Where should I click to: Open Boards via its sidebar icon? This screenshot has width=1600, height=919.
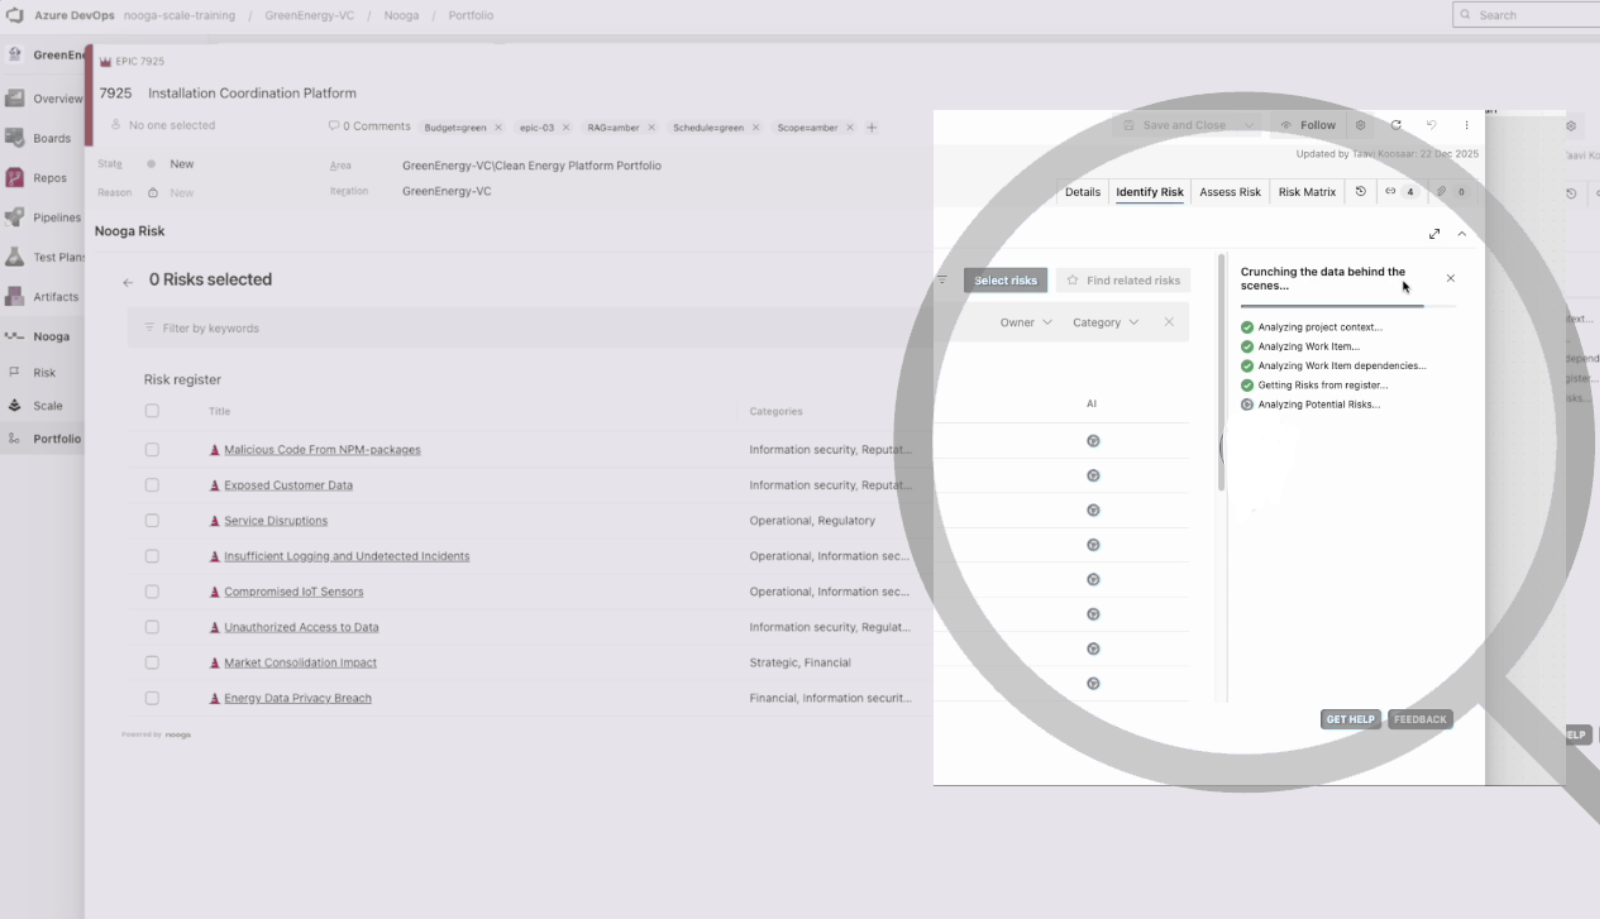pyautogui.click(x=14, y=138)
